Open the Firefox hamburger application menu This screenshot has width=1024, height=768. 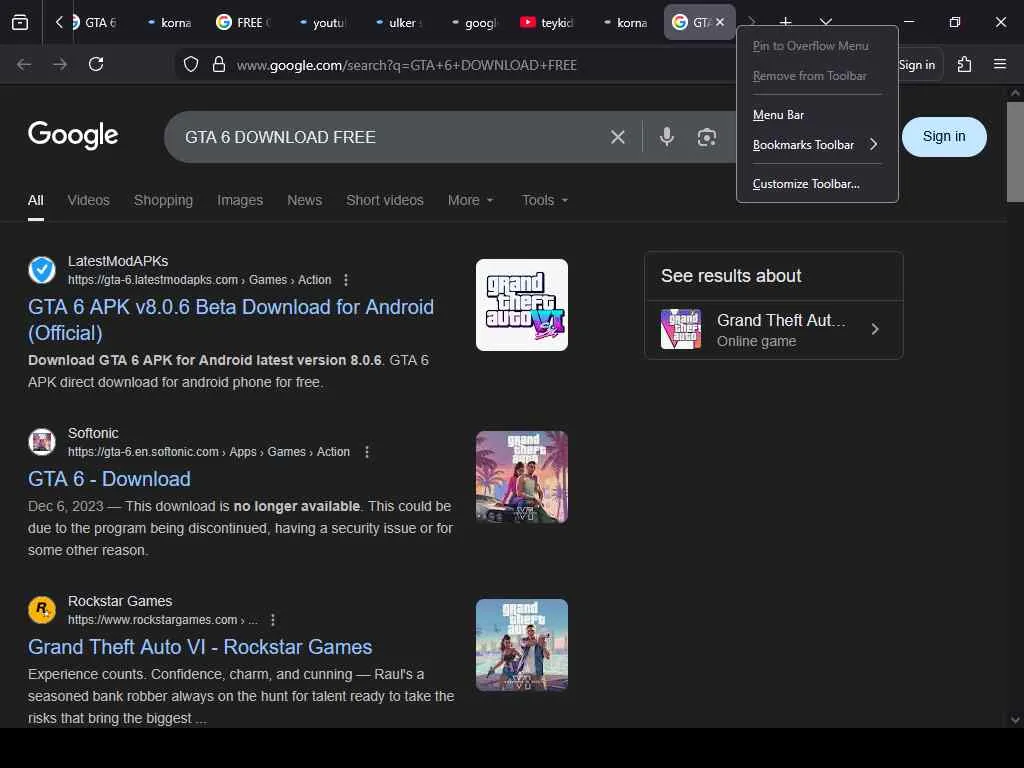(1000, 64)
